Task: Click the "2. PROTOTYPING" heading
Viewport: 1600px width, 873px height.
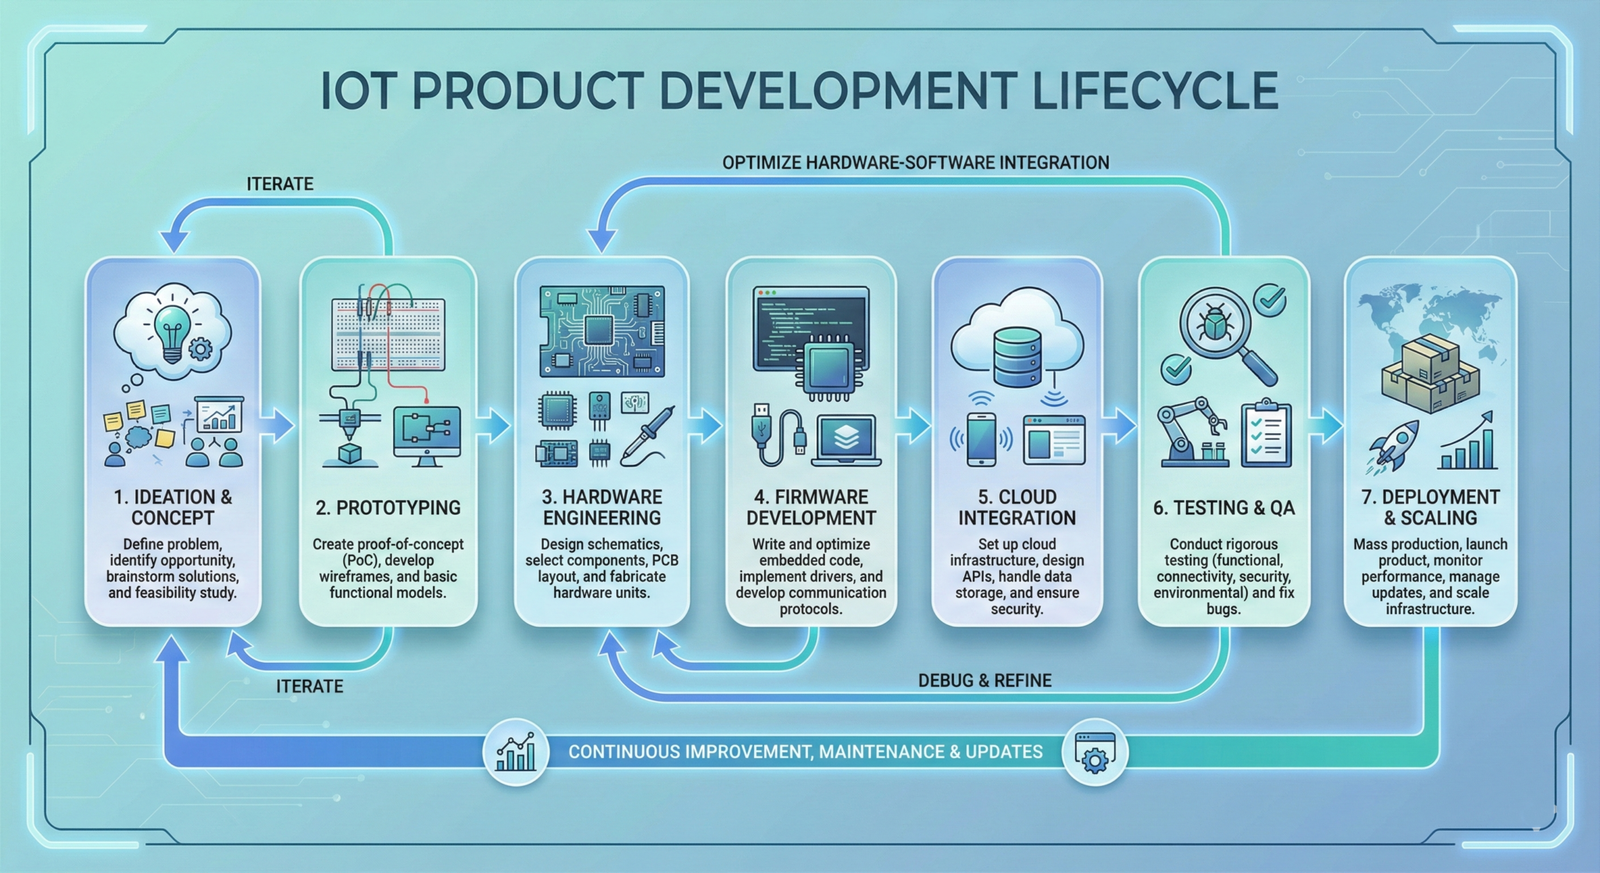Action: tap(388, 508)
